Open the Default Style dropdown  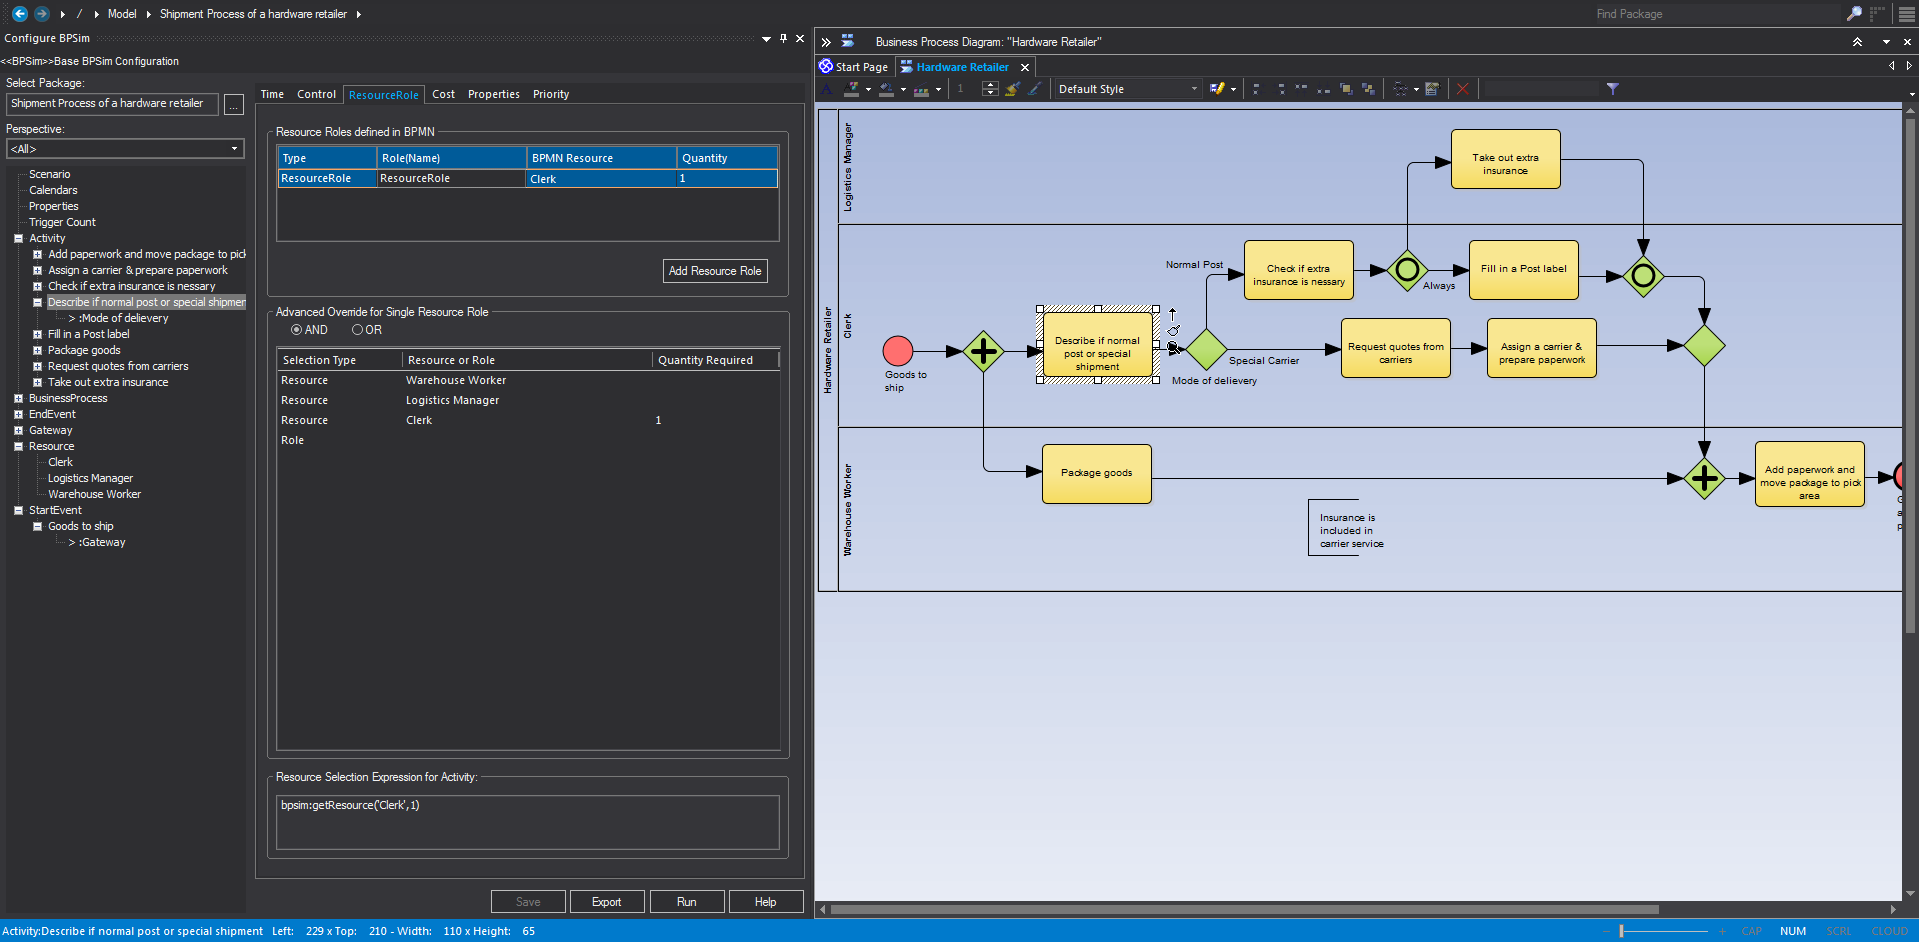point(1193,89)
